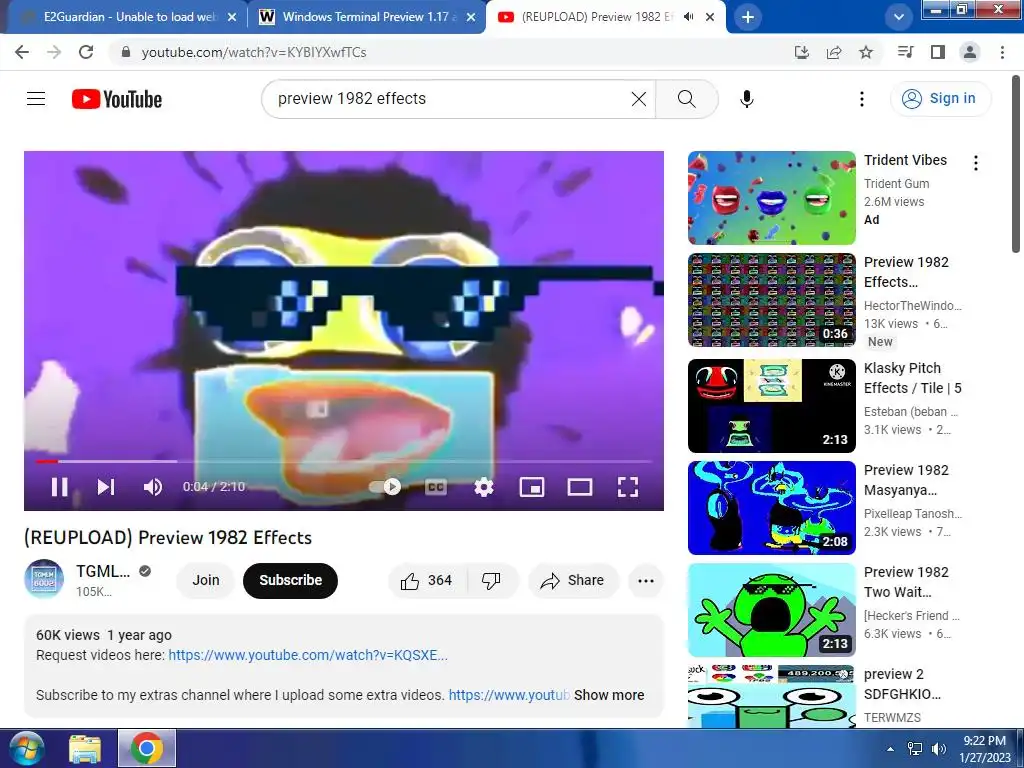Open a new browser tab
Image resolution: width=1024 pixels, height=768 pixels.
pos(748,17)
